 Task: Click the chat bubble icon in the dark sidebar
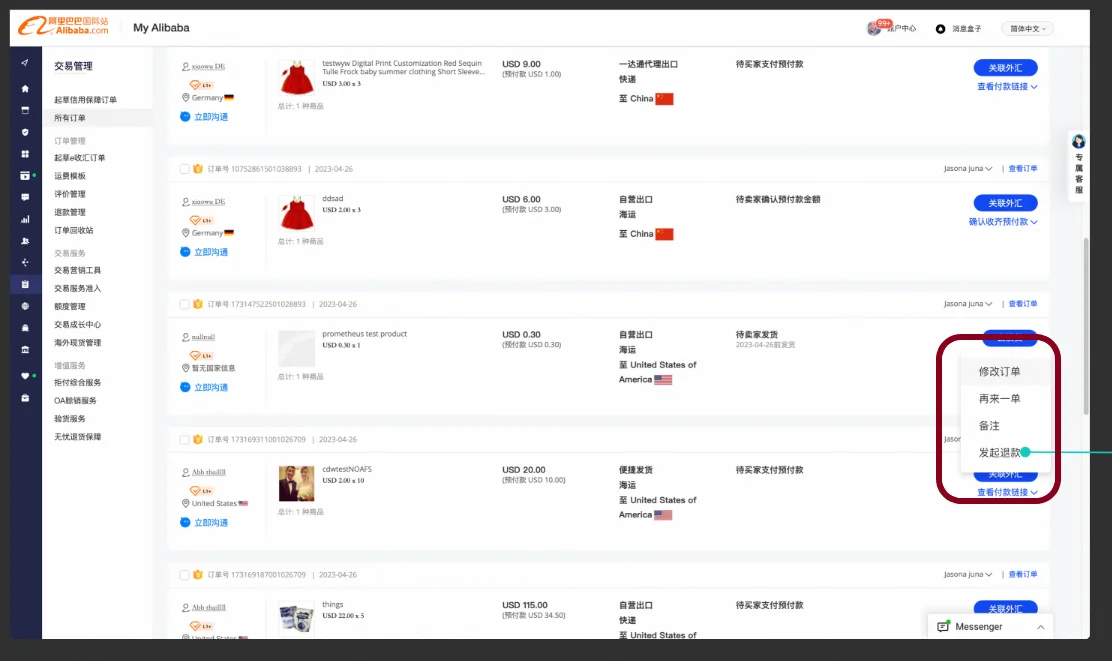click(x=25, y=197)
